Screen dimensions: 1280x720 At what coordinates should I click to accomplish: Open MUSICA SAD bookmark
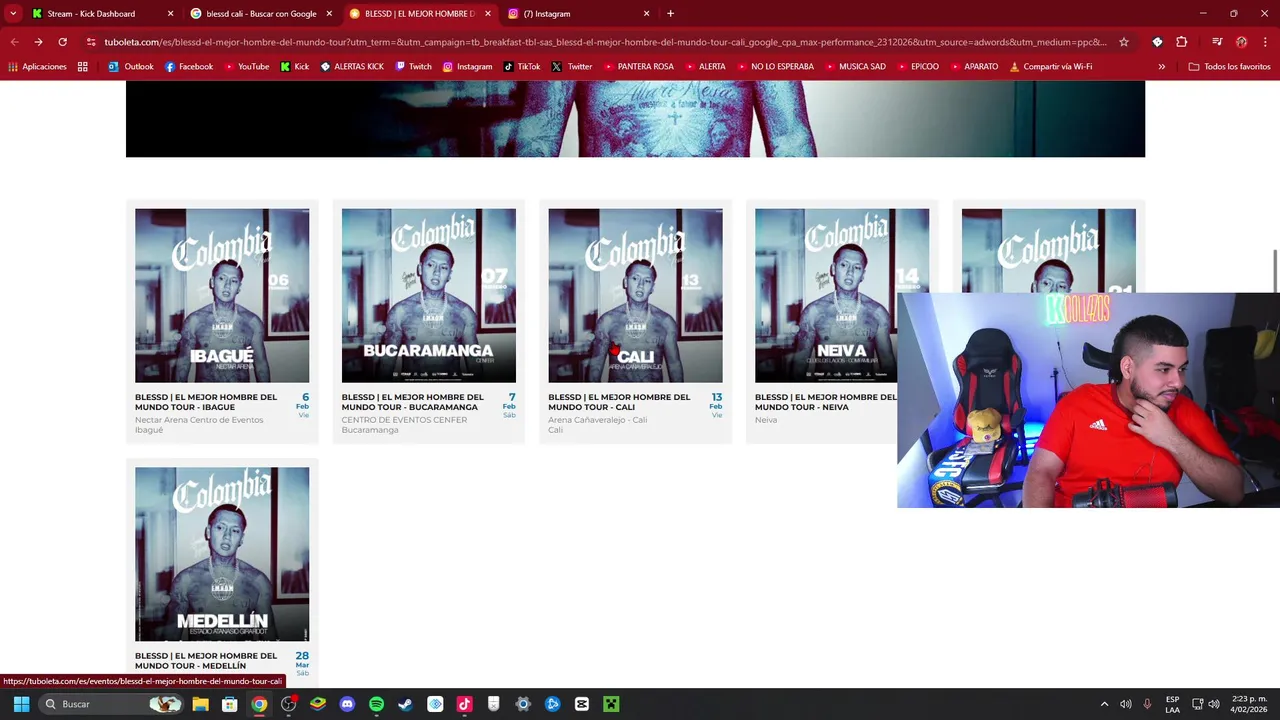point(855,67)
